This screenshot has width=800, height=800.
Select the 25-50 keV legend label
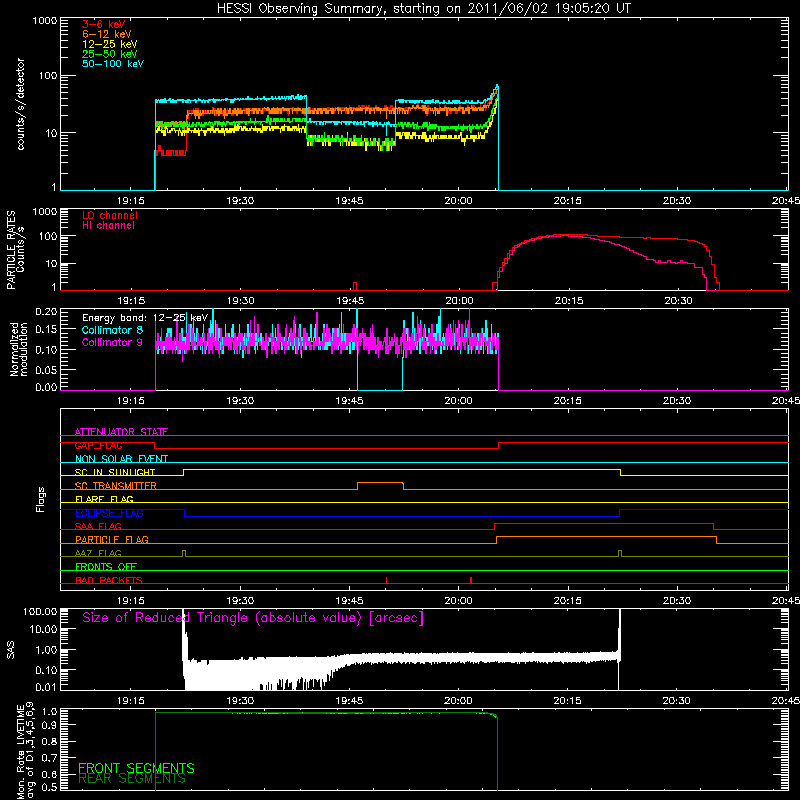click(110, 54)
